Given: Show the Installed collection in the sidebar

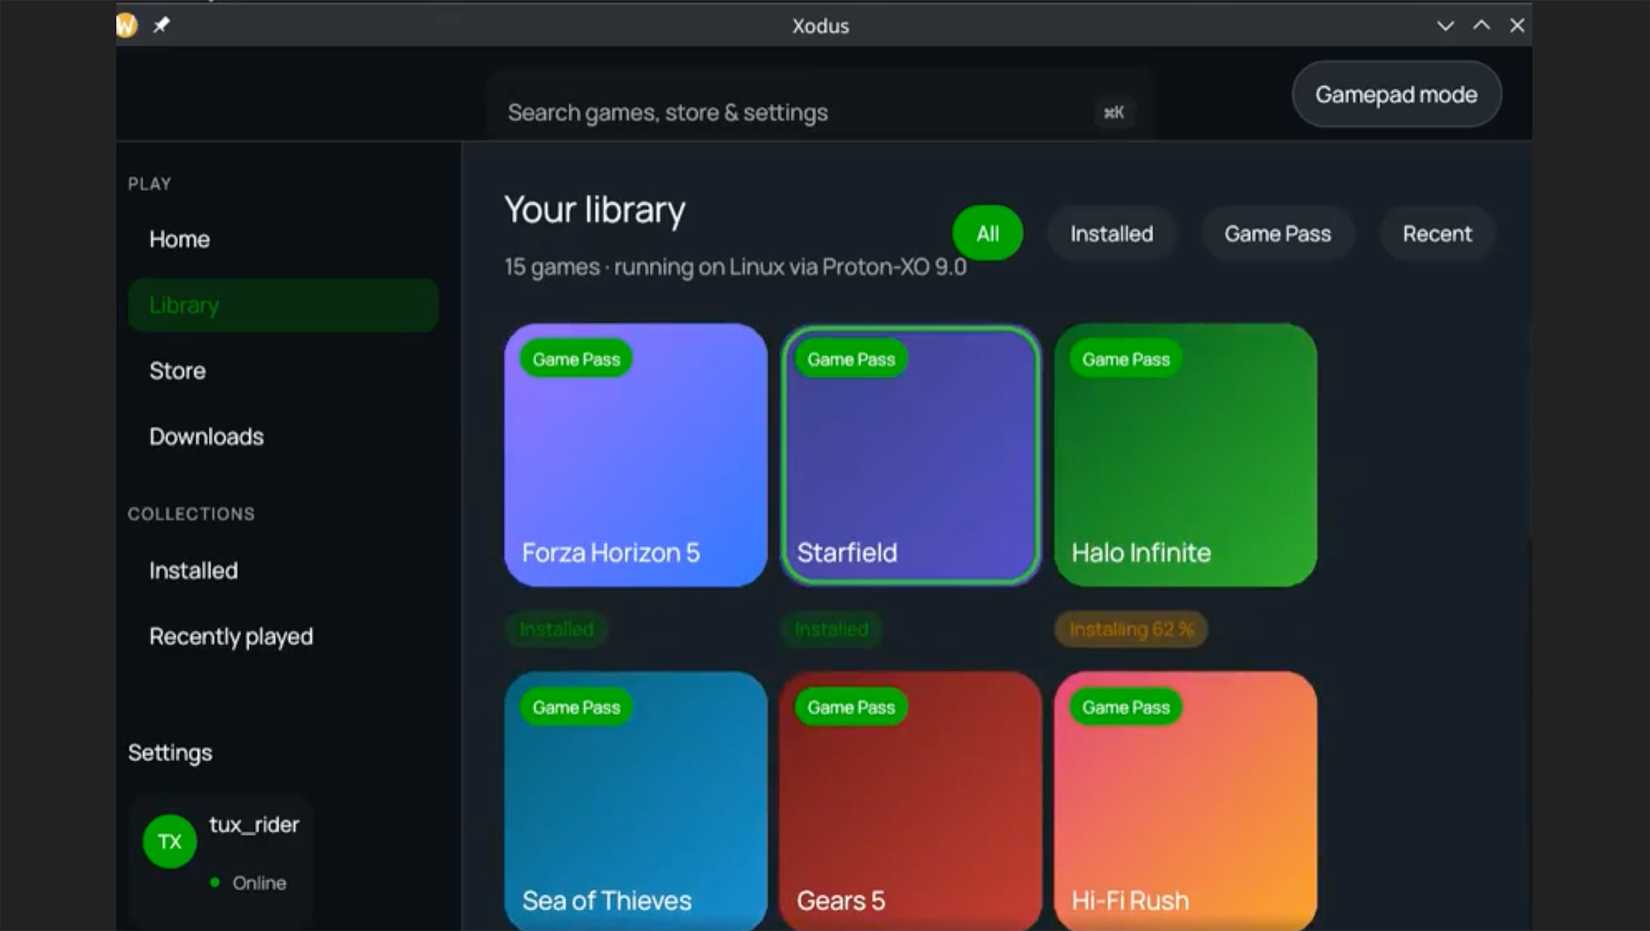Looking at the screenshot, I should pos(283,571).
